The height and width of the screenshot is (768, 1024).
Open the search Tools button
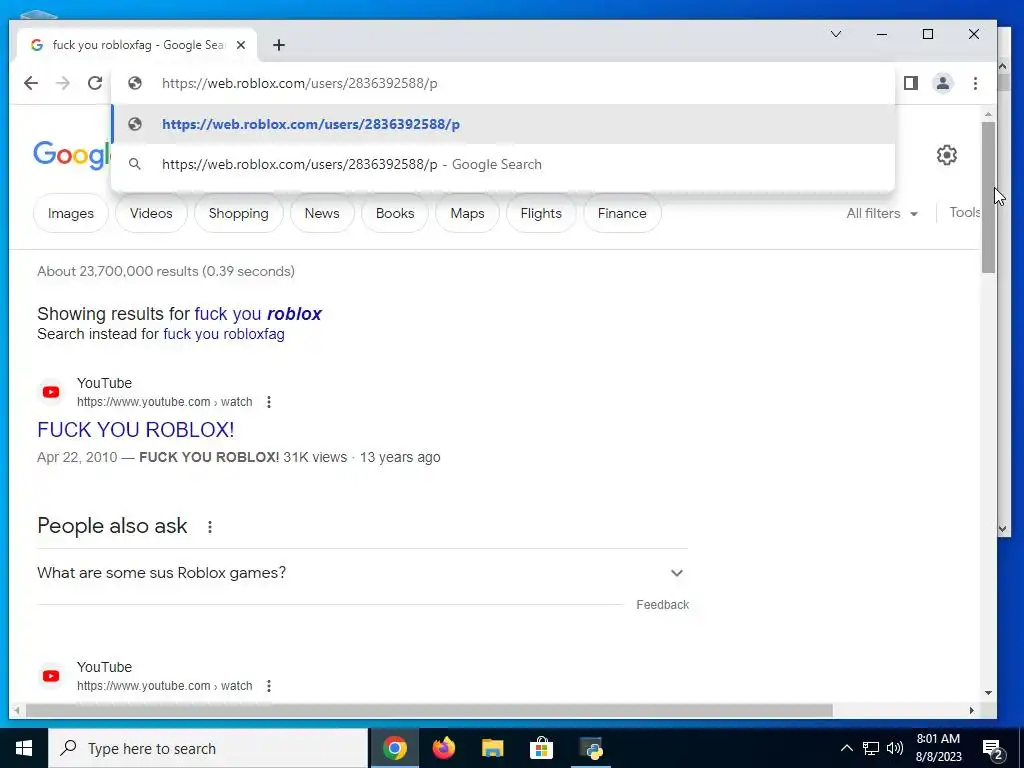965,213
